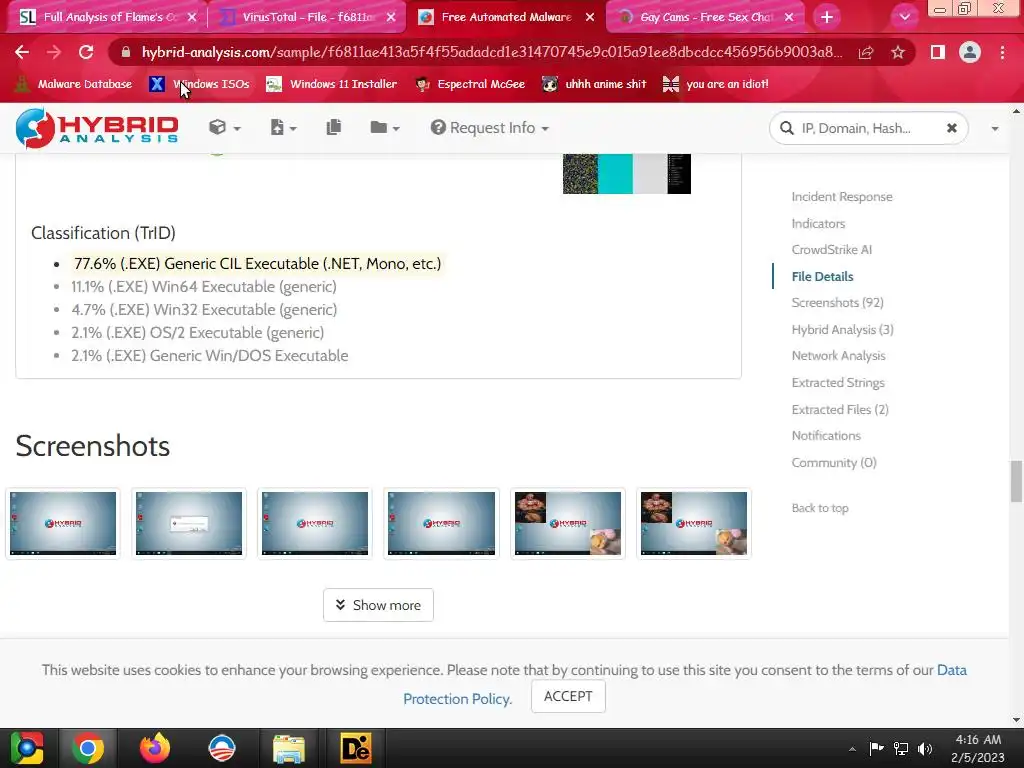Clear the search box with the X icon
1024x768 pixels.
pyautogui.click(x=952, y=128)
